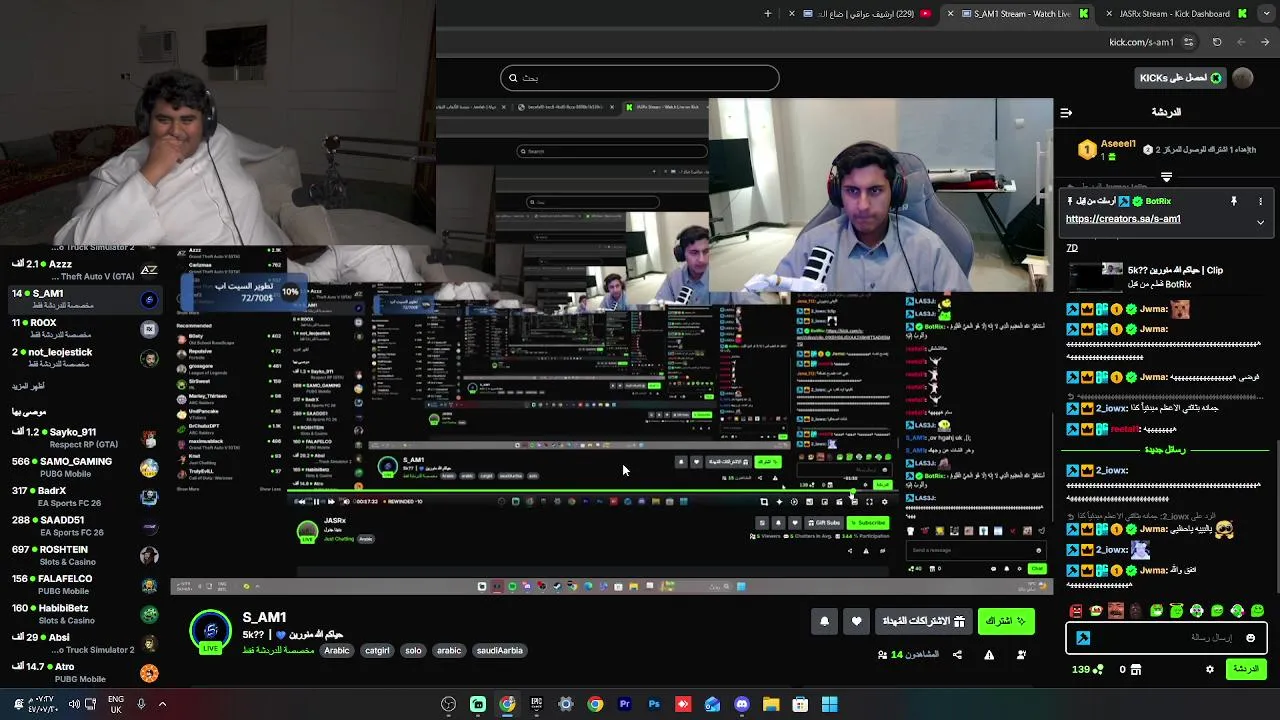This screenshot has height=720, width=1280.
Task: Open a new browser tab
Action: click(x=768, y=14)
